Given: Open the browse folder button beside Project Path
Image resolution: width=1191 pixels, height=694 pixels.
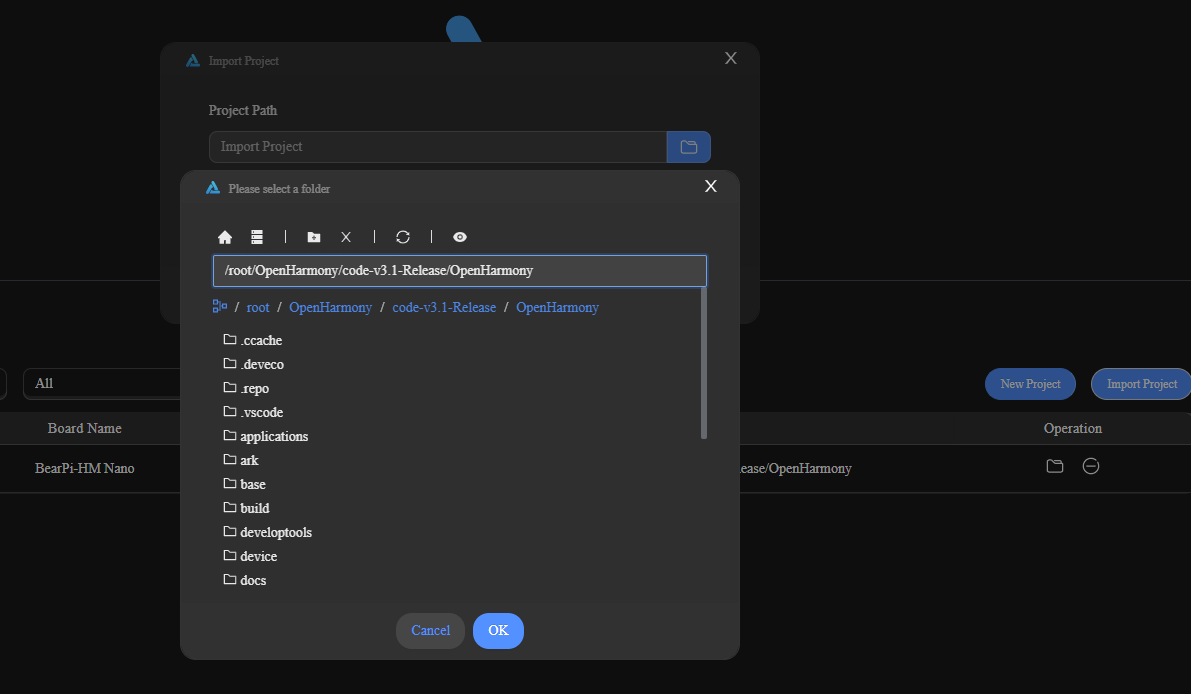Looking at the screenshot, I should point(689,147).
